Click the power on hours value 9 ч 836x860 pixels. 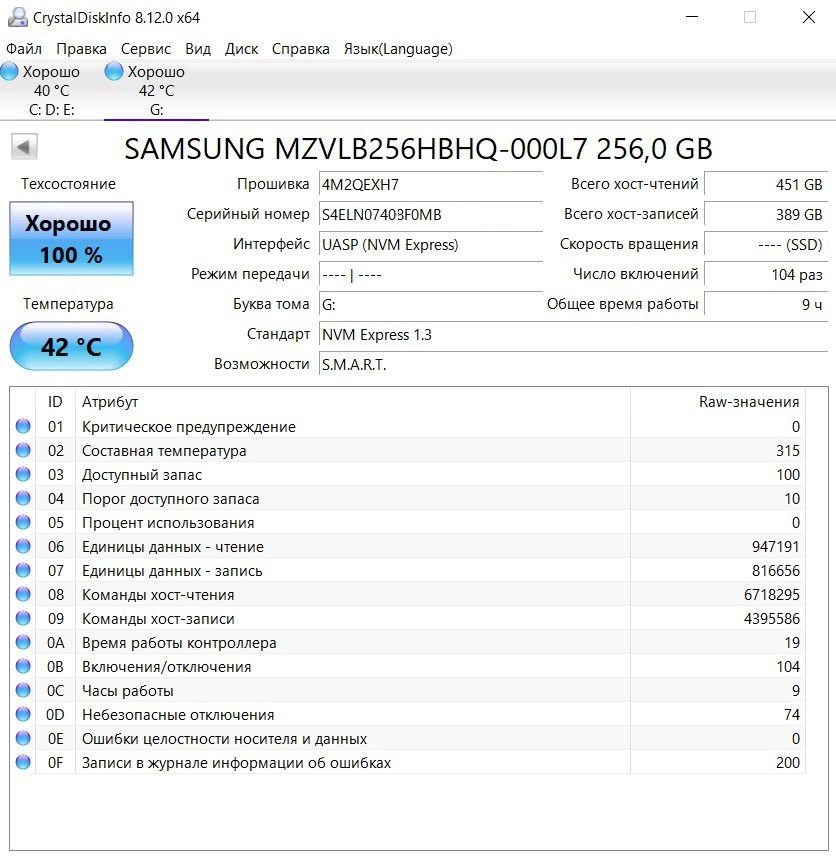(766, 304)
